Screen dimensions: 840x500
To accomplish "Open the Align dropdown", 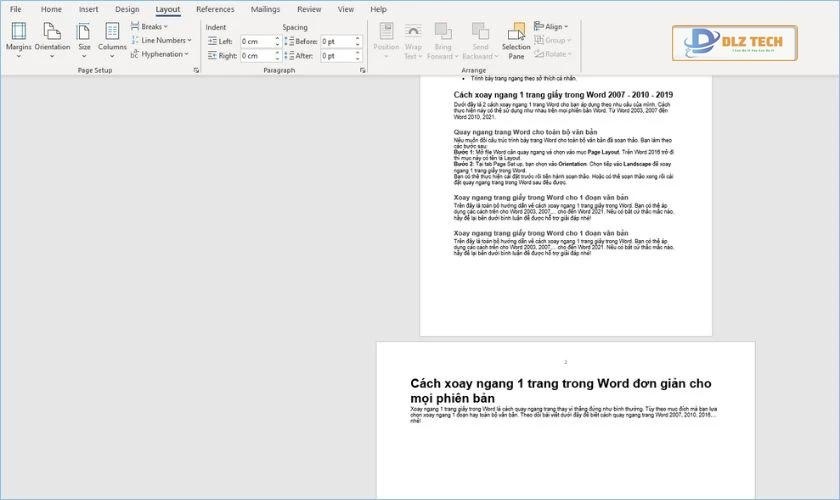I will 552,27.
